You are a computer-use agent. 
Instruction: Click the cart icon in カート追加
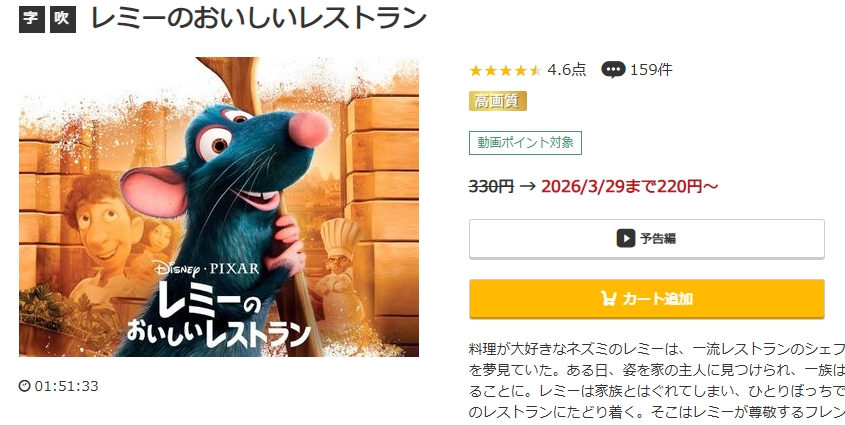click(x=608, y=298)
